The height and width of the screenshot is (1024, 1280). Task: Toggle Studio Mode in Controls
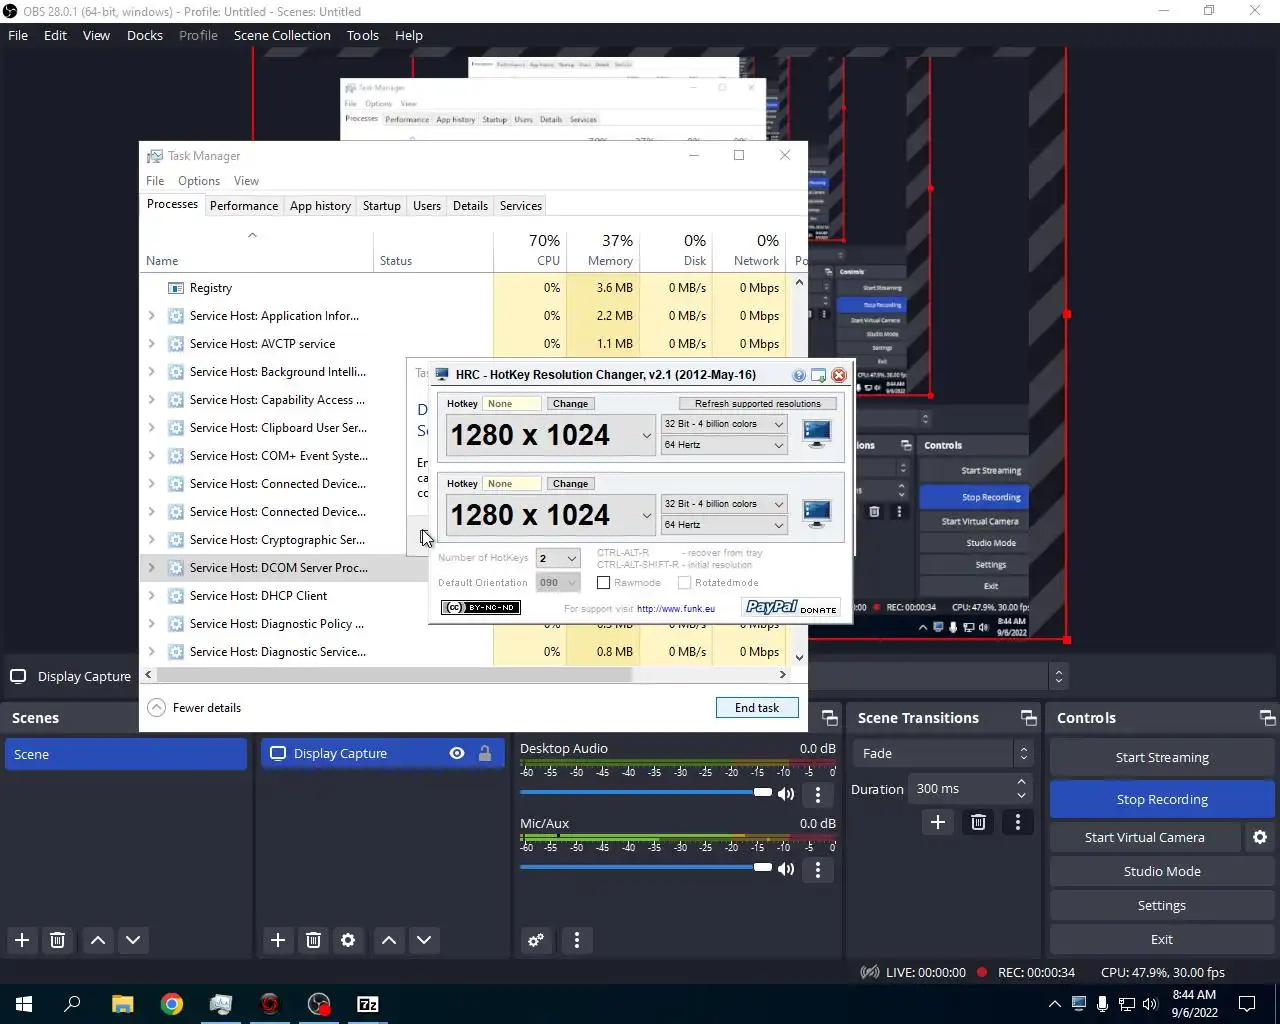click(x=1162, y=871)
